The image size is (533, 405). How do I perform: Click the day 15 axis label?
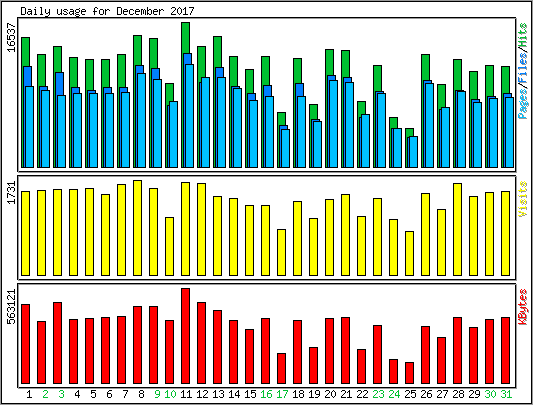pyautogui.click(x=250, y=394)
